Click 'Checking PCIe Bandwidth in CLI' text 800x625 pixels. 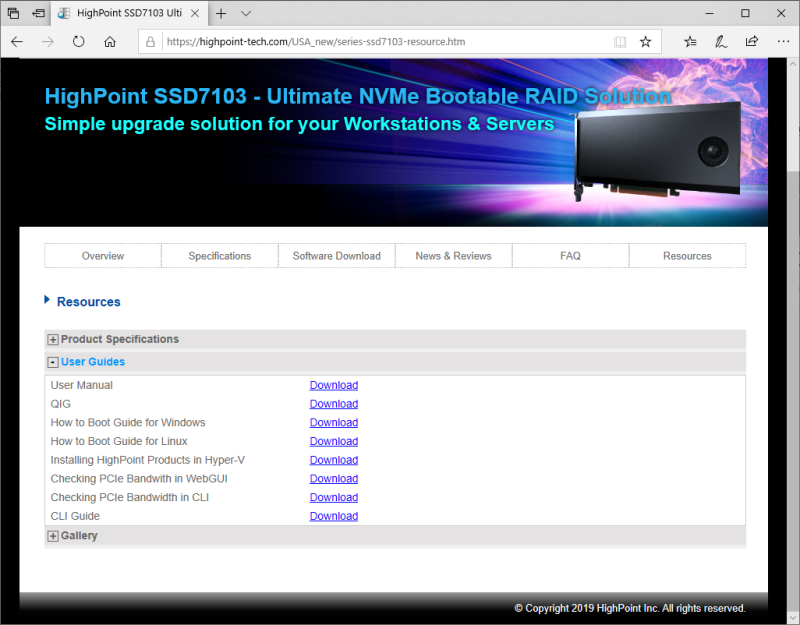[x=130, y=497]
